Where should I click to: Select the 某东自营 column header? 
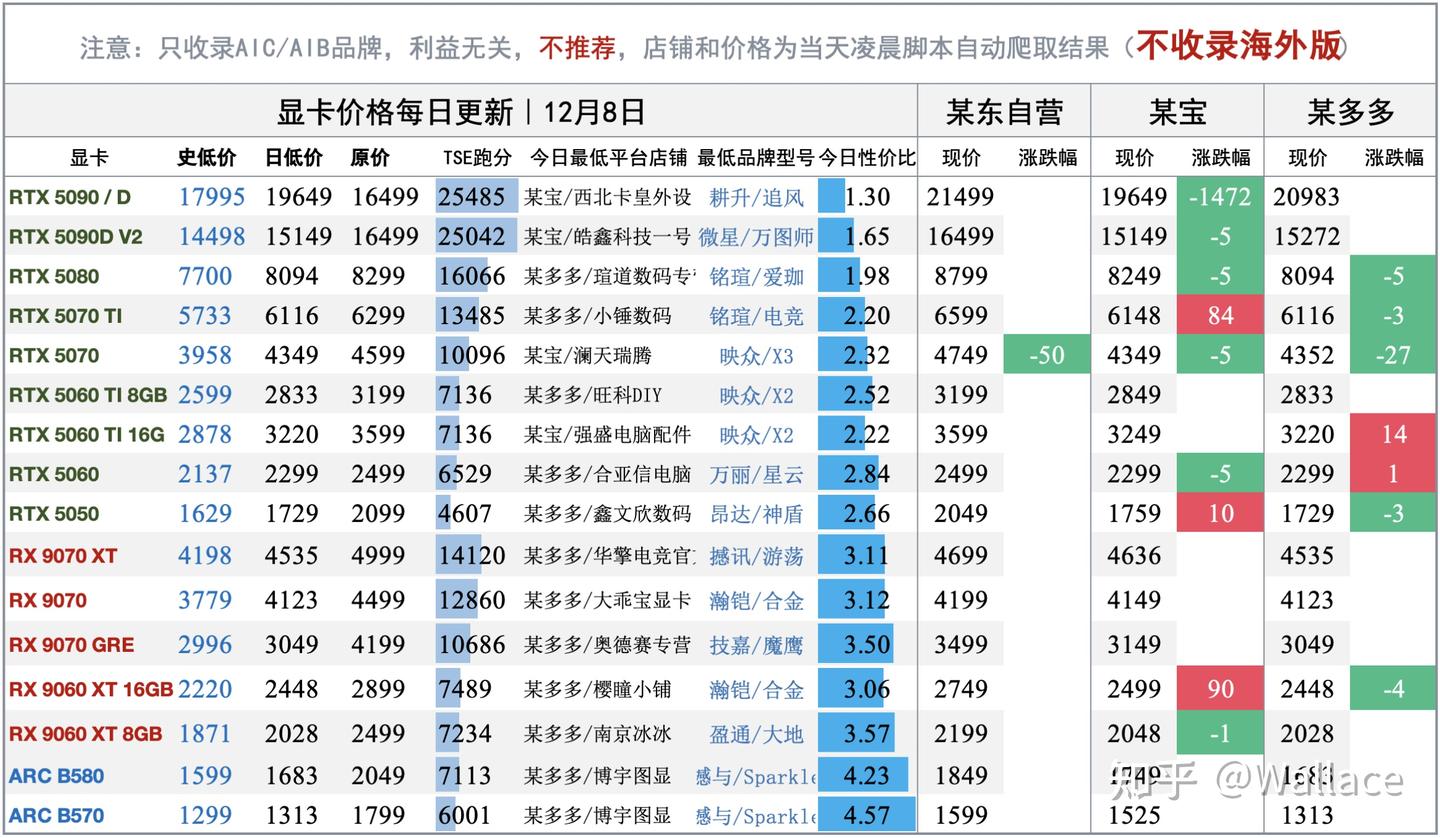pos(1003,111)
